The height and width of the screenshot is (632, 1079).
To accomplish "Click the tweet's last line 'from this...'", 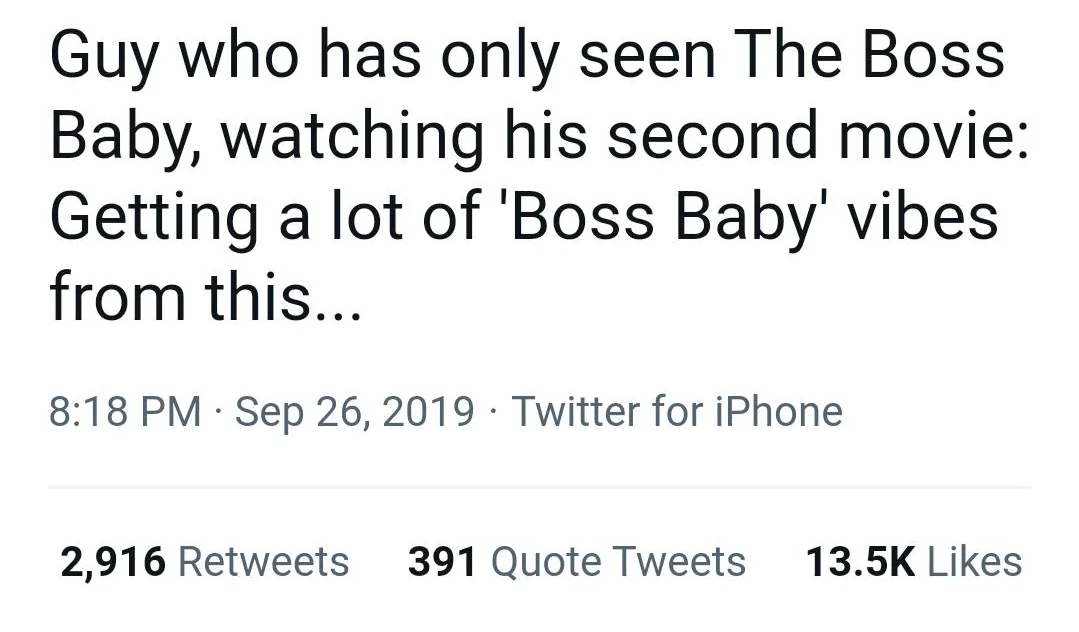I will pos(205,297).
